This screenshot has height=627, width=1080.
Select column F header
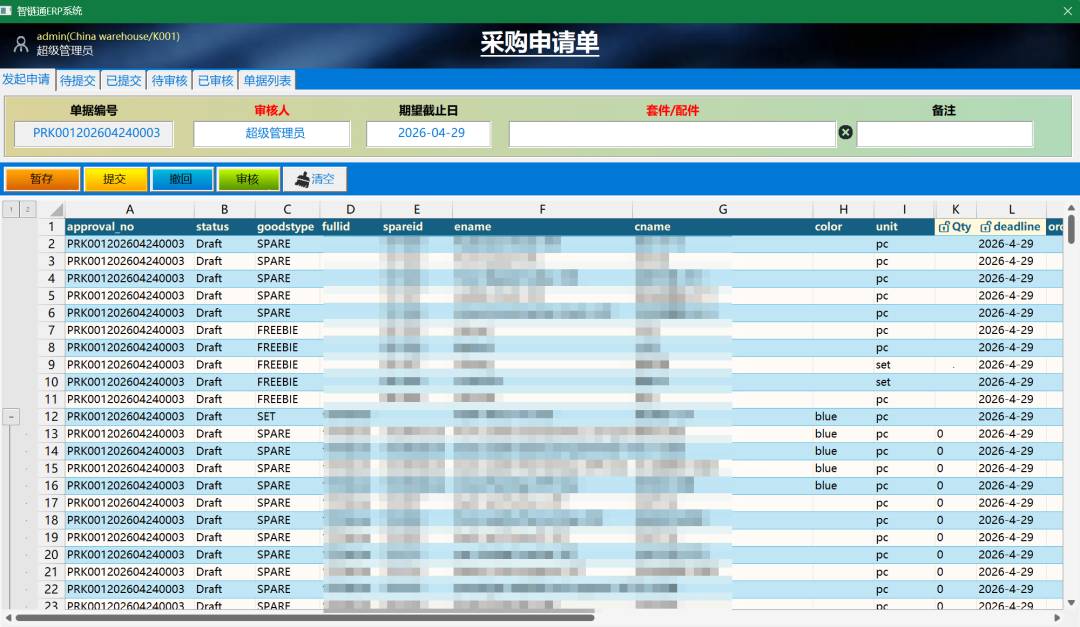click(542, 209)
